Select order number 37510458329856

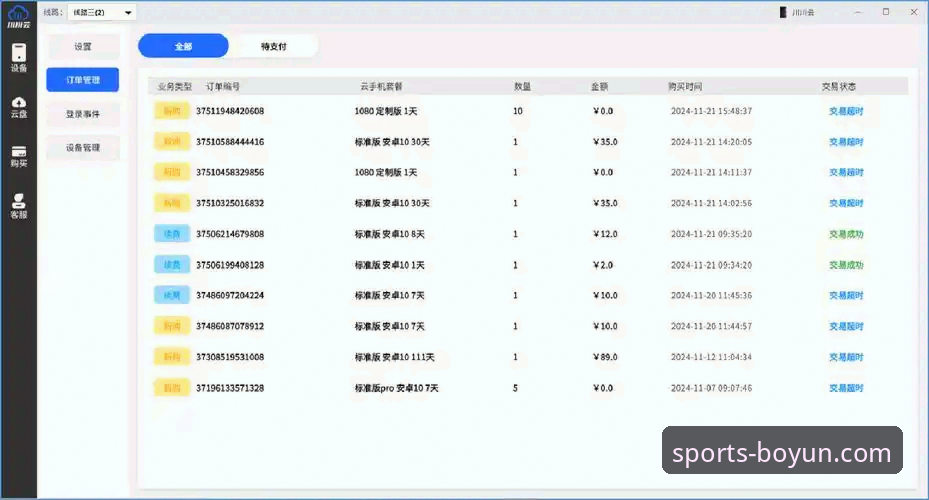[x=230, y=172]
